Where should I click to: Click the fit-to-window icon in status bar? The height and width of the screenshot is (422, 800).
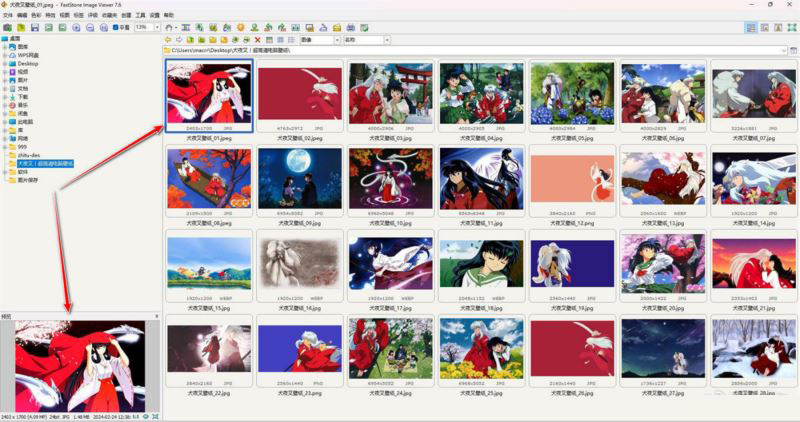(x=155, y=417)
